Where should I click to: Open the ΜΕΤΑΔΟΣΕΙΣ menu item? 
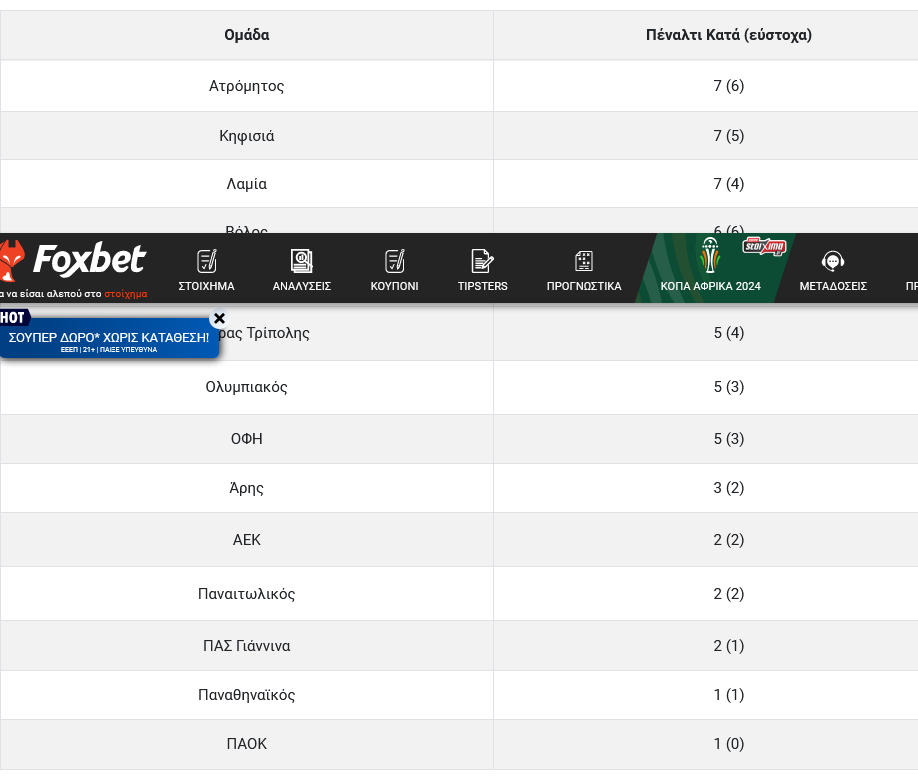coord(833,286)
